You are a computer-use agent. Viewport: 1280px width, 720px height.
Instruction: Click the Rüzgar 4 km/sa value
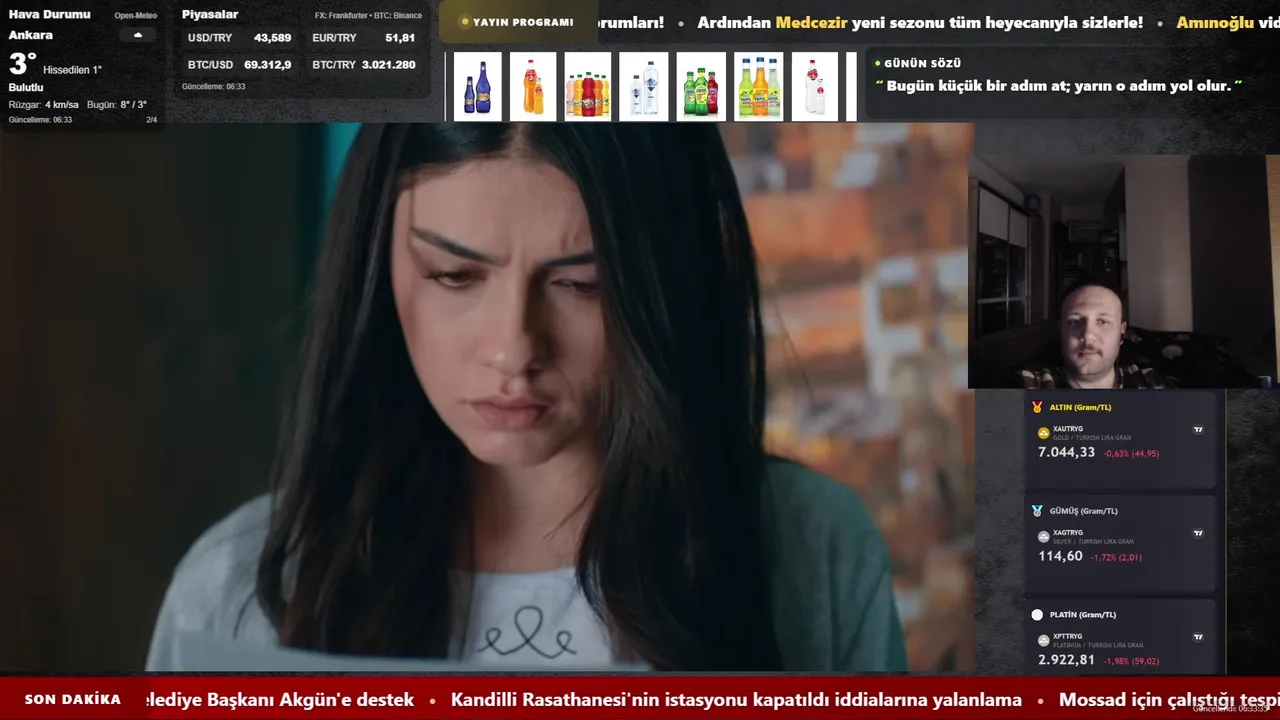point(43,105)
